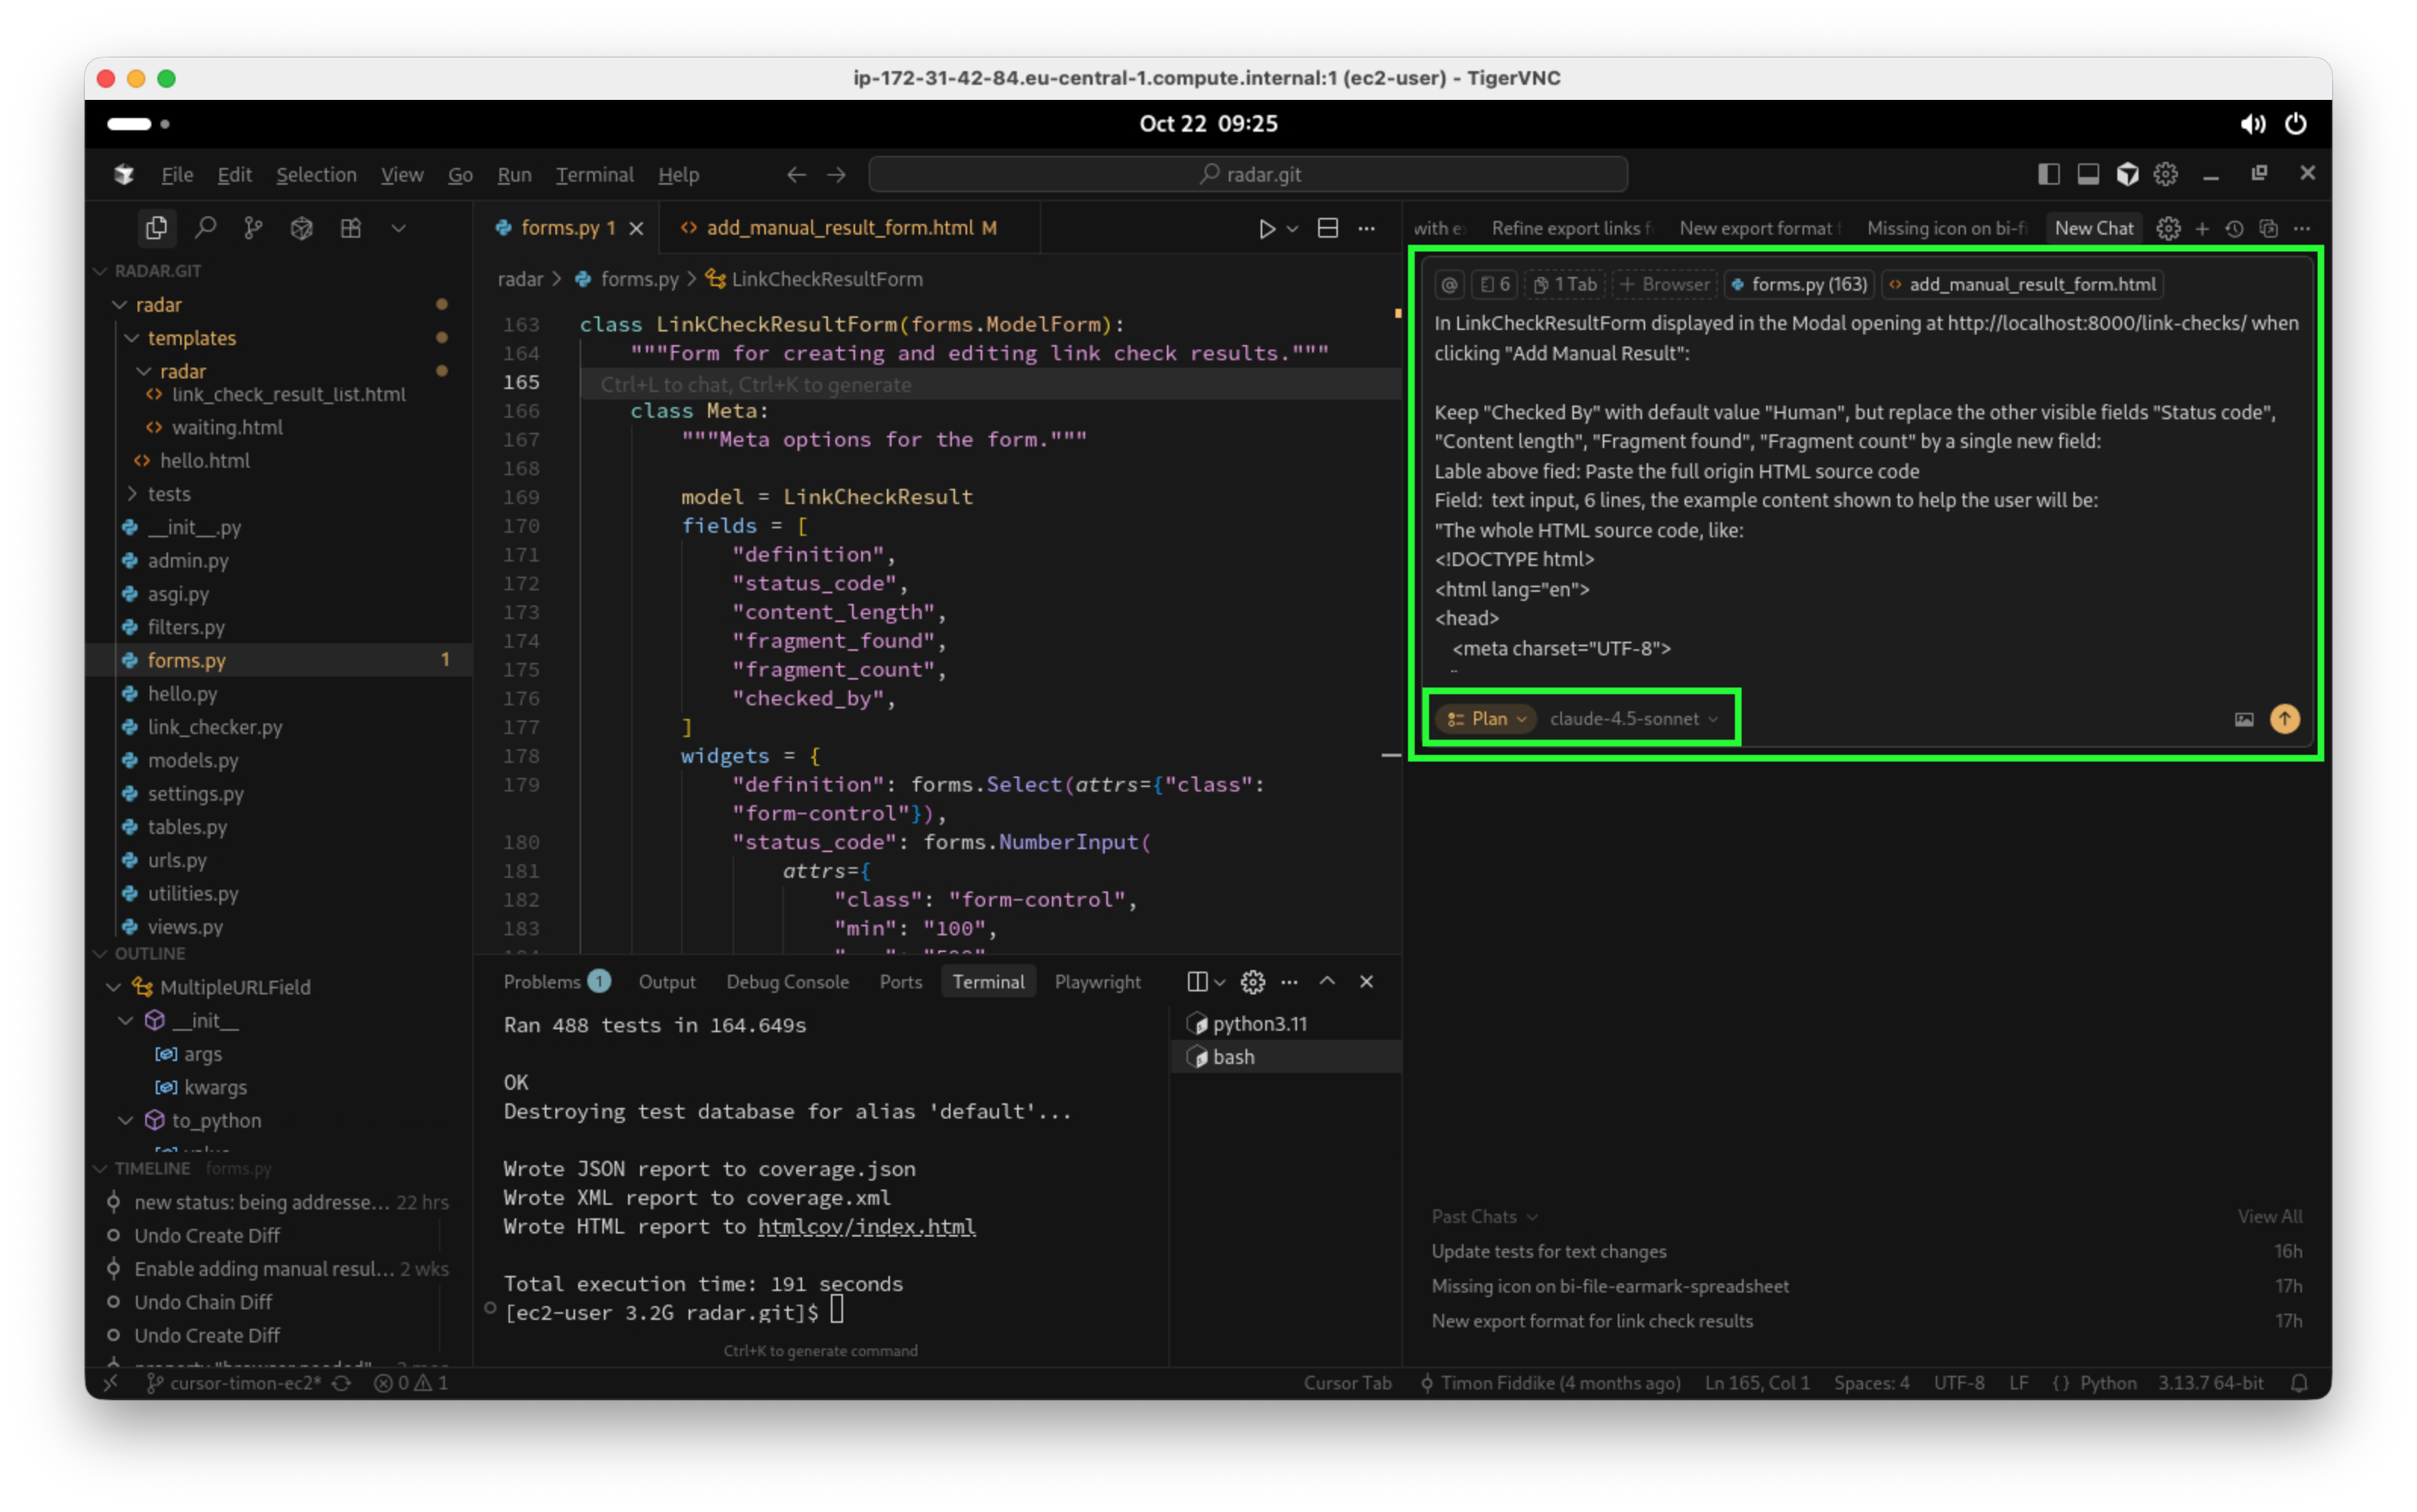The height and width of the screenshot is (1512, 2417).
Task: Click the radar.git command center search field
Action: pyautogui.click(x=1248, y=174)
